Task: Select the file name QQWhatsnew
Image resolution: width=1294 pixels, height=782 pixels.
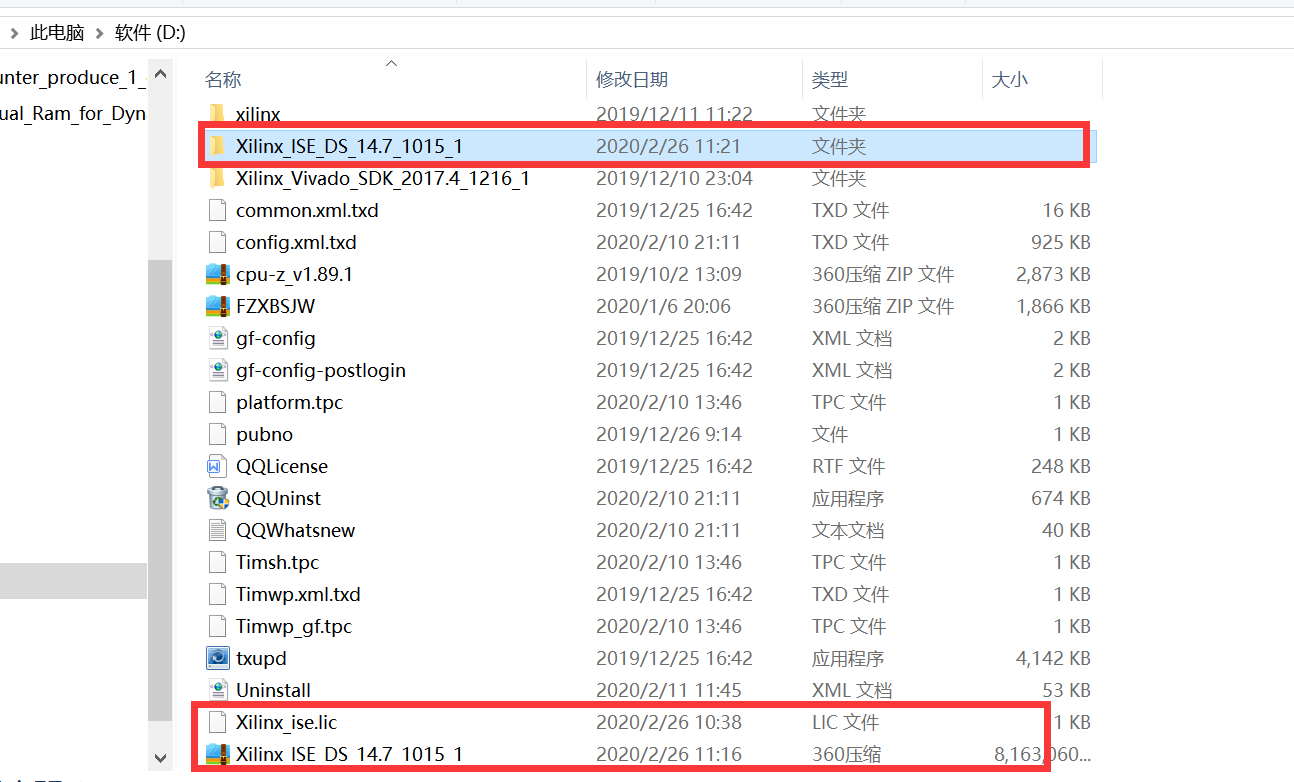Action: 295,530
